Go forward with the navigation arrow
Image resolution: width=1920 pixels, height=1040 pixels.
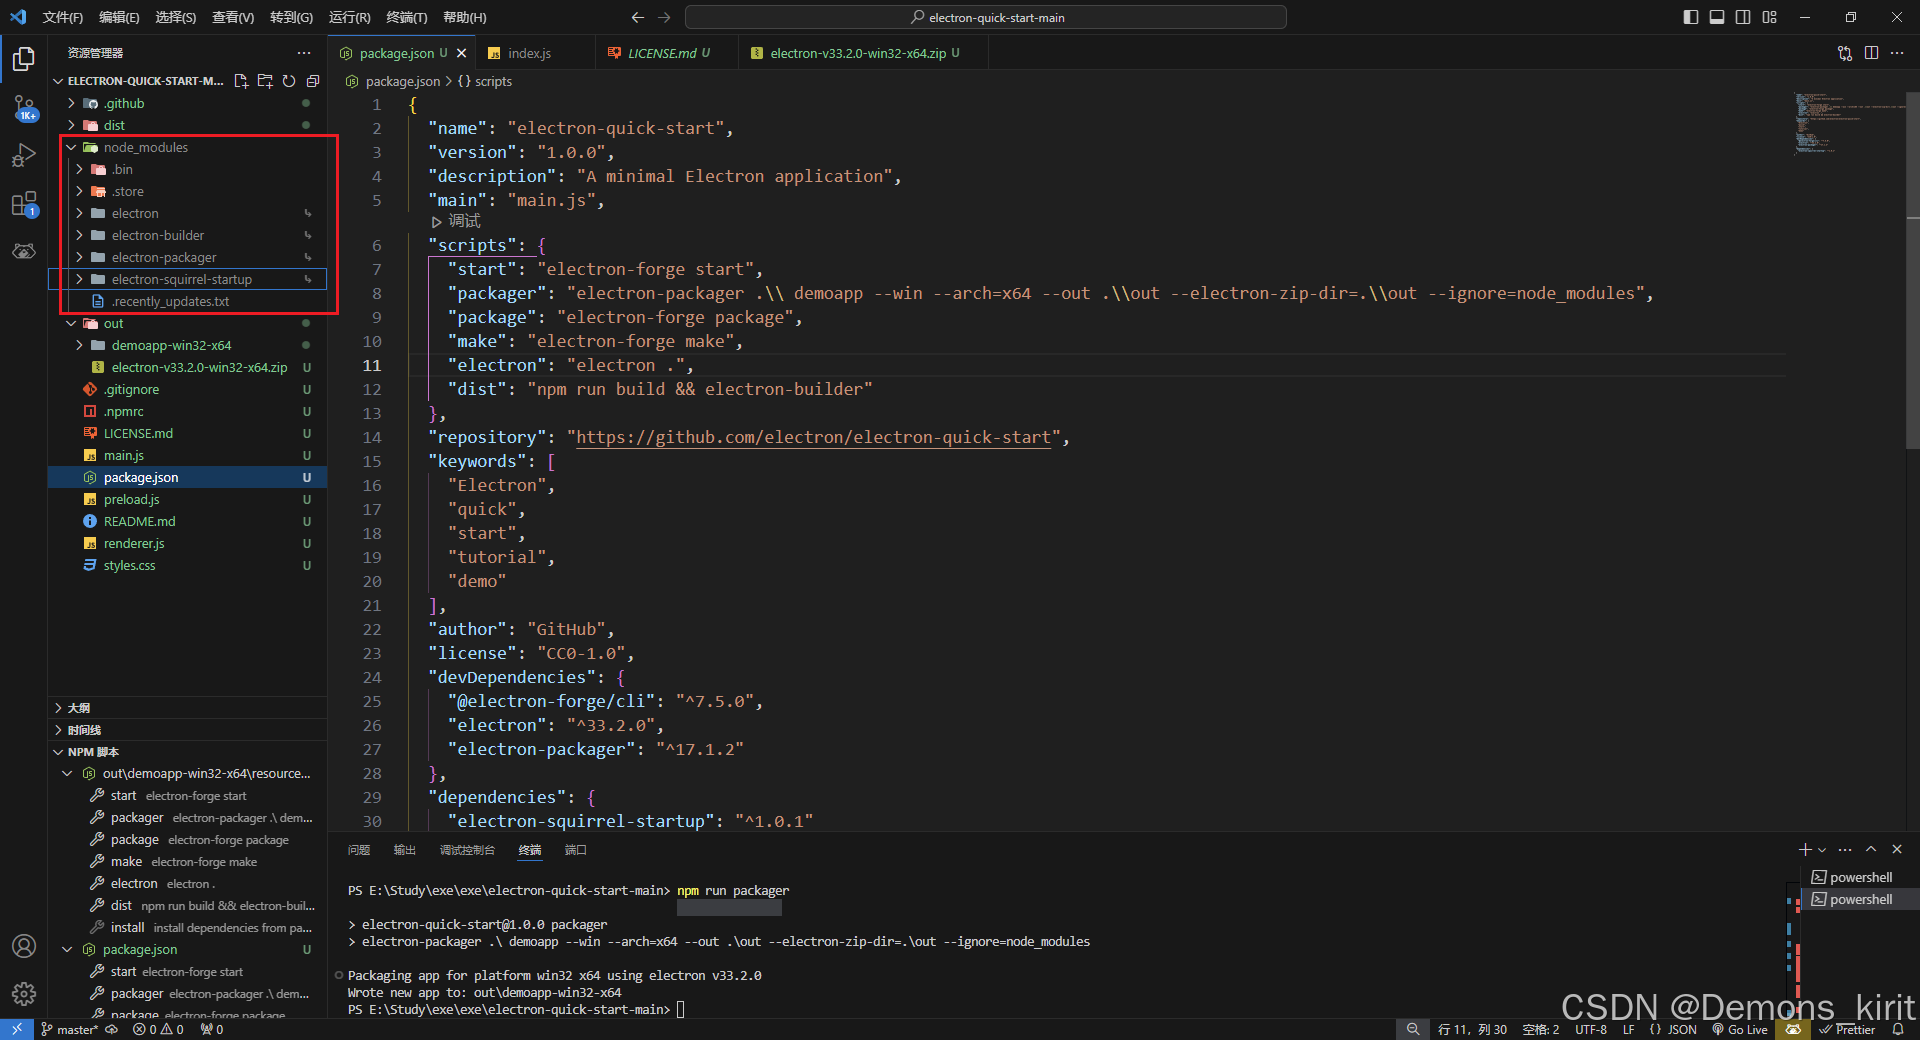click(665, 17)
